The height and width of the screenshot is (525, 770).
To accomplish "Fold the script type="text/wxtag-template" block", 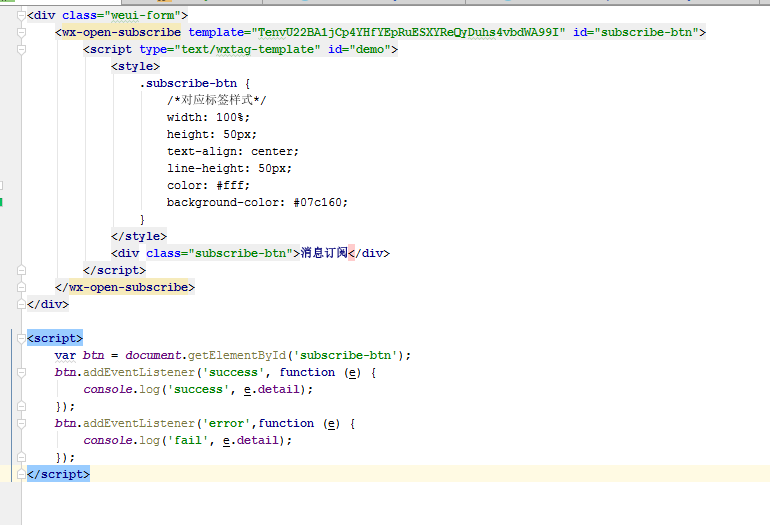I will (x=21, y=50).
